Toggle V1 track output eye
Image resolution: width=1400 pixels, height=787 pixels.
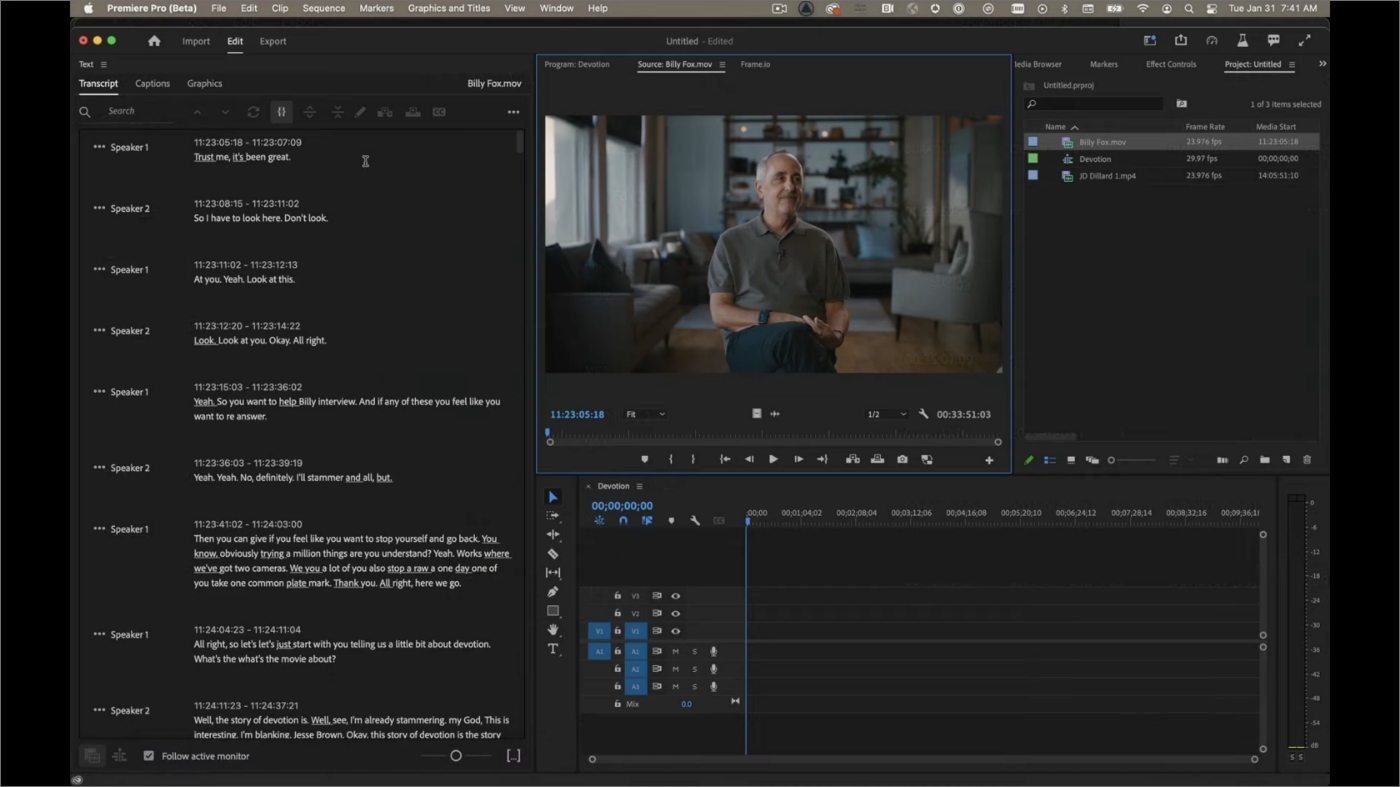[x=675, y=632]
